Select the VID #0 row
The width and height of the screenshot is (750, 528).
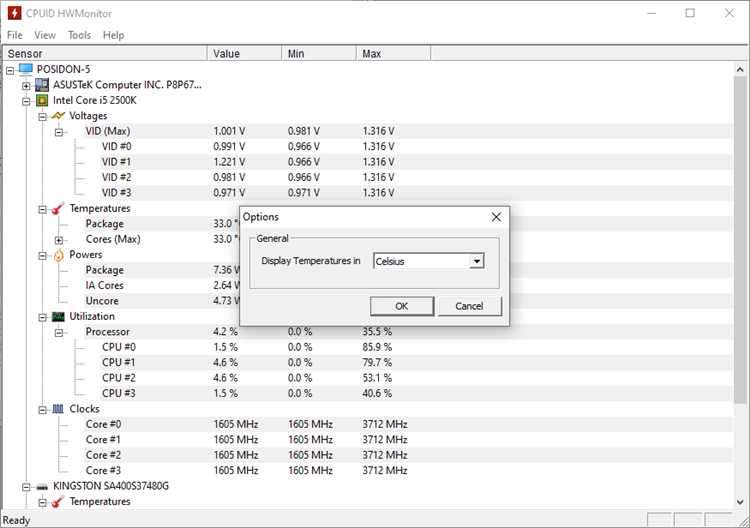408,146
